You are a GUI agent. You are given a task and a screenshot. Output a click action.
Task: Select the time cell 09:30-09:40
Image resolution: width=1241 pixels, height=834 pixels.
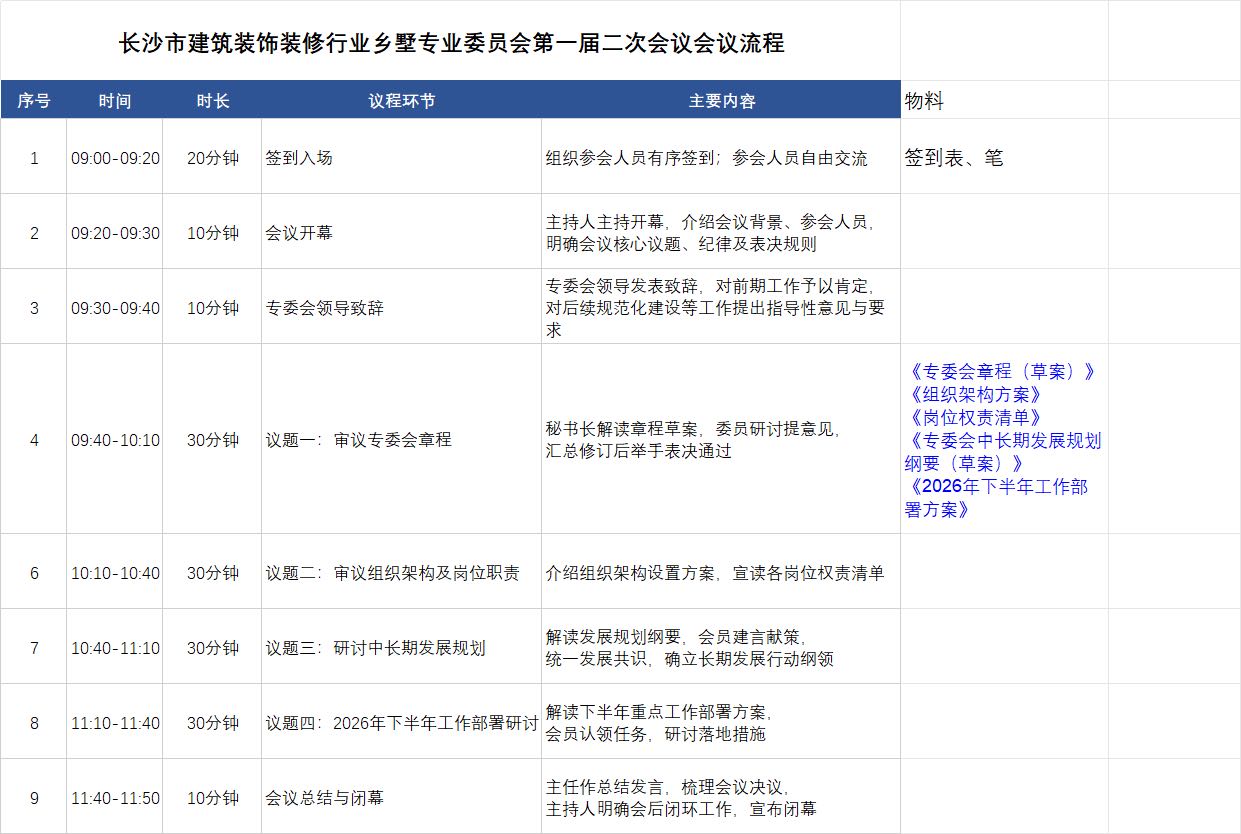[x=115, y=307]
